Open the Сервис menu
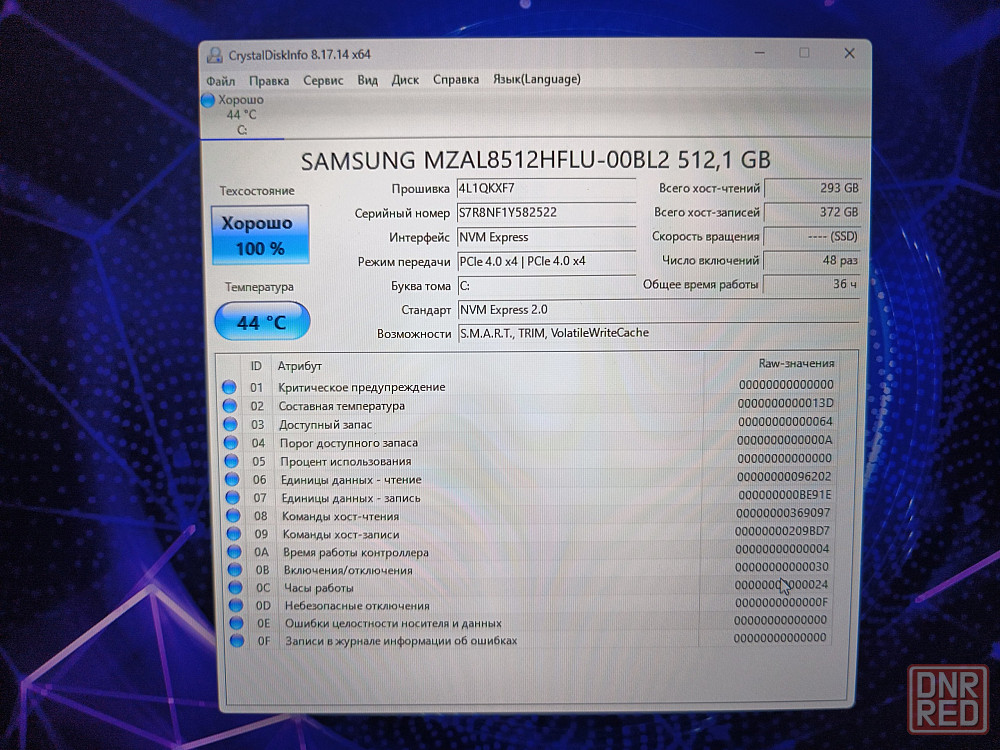1000x750 pixels. coord(323,80)
